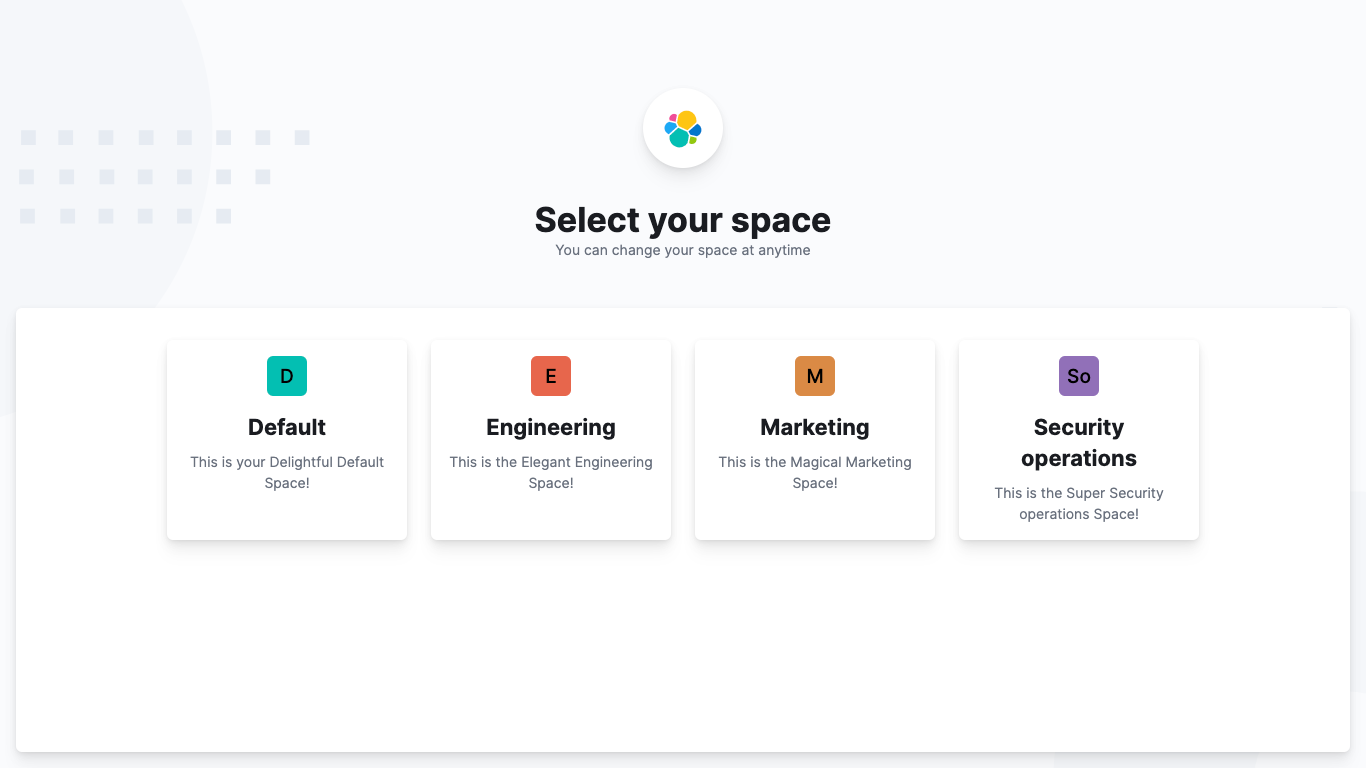This screenshot has width=1366, height=768.
Task: Select the Default space avatar
Action: point(287,376)
